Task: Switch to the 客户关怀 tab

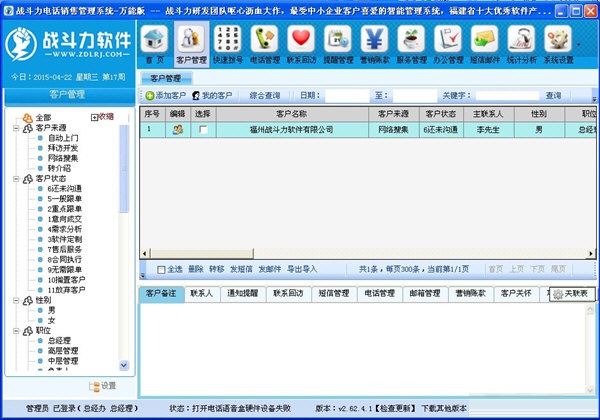Action: tap(516, 294)
